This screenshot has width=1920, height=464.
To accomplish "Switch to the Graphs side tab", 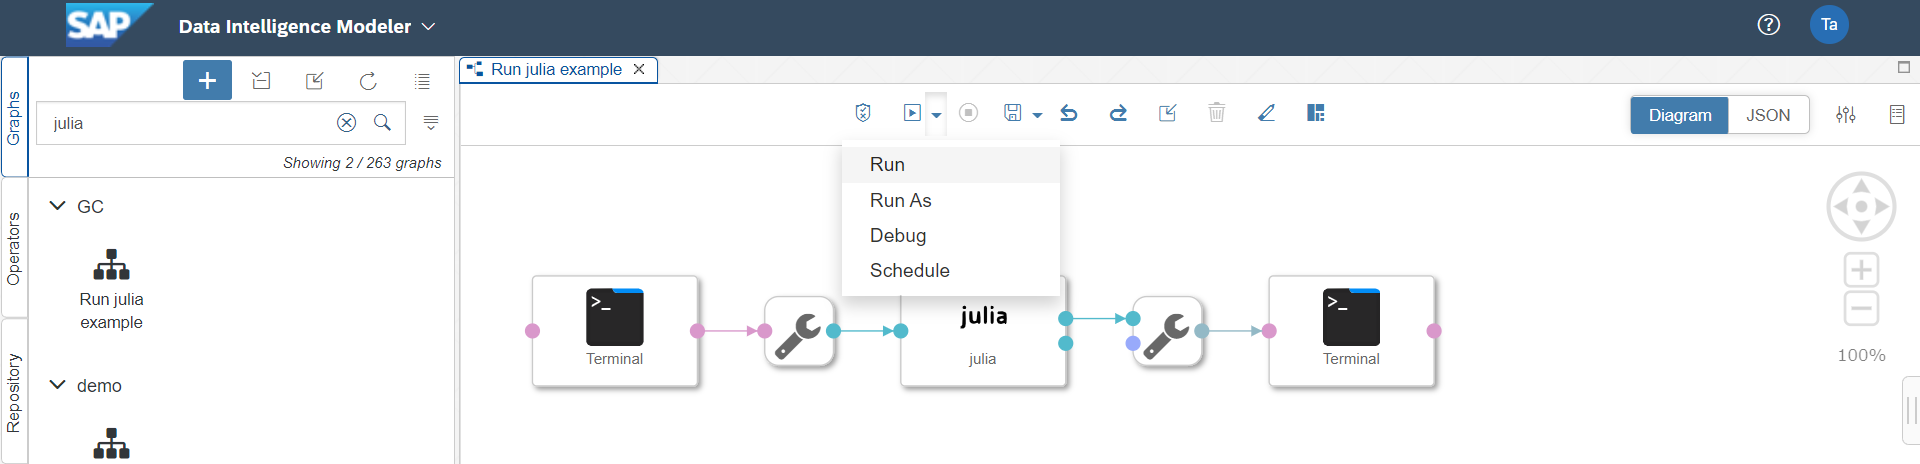I will tap(14, 117).
